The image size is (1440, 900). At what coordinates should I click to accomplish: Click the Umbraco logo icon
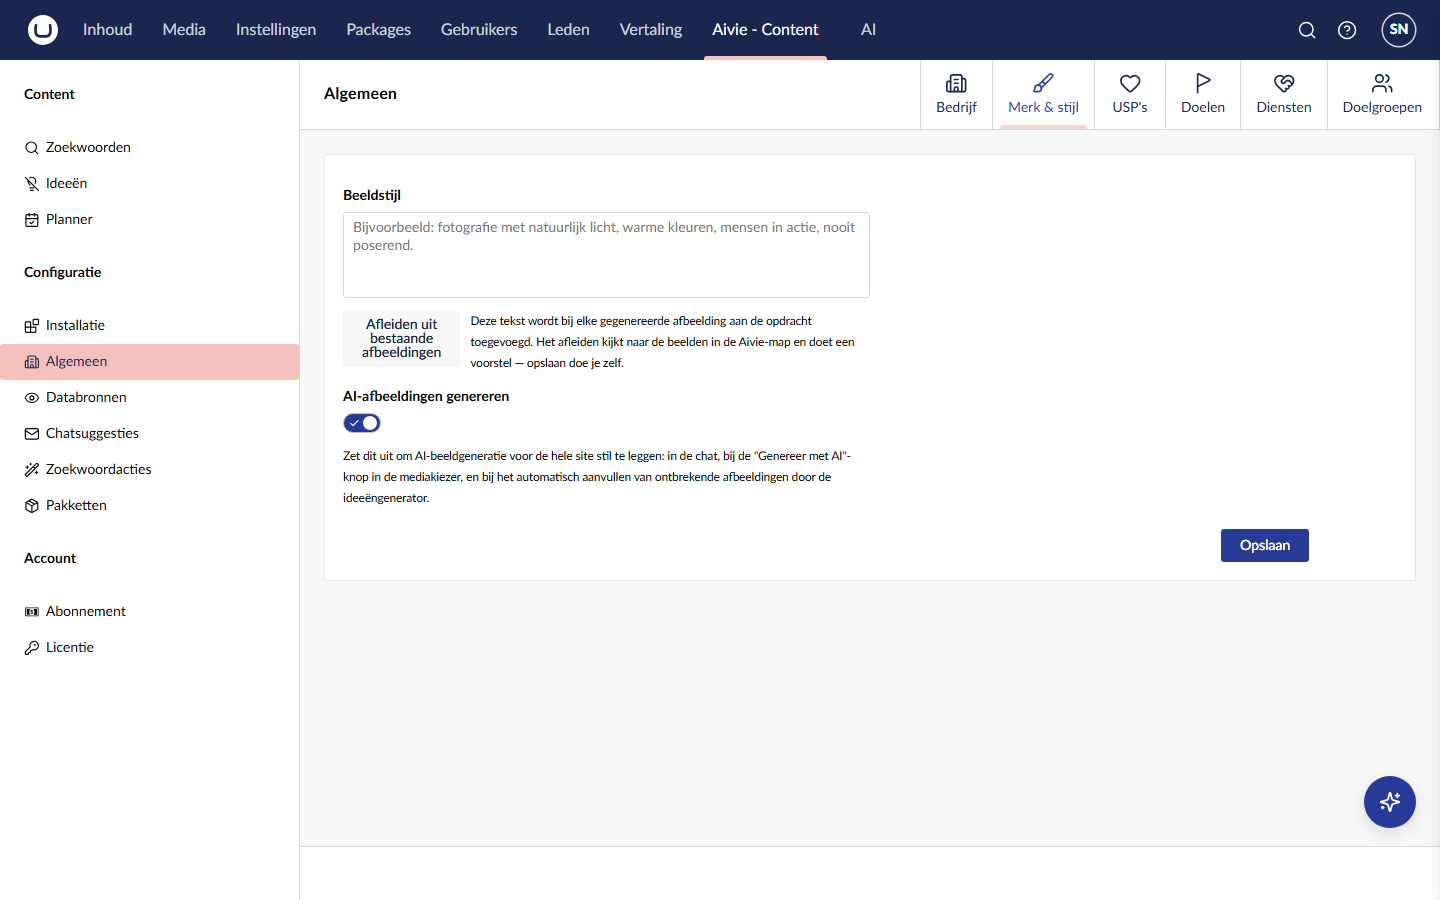(43, 30)
